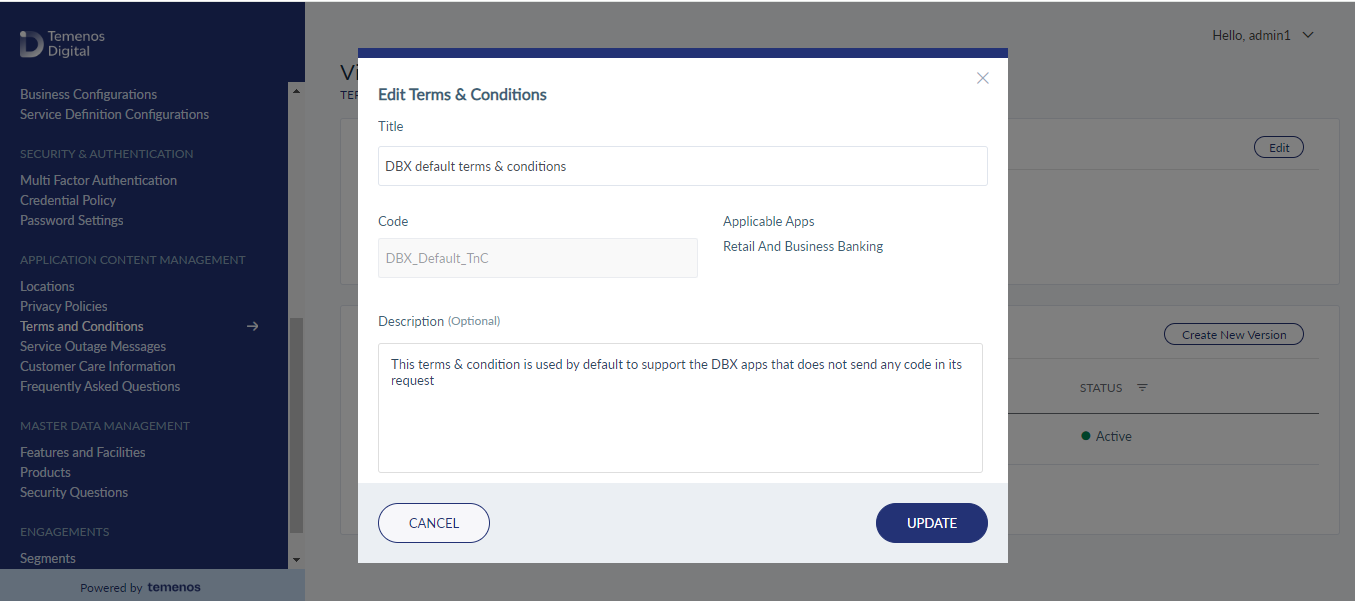Click the Temenos Digital logo
The height and width of the screenshot is (601, 1355).
coord(62,43)
